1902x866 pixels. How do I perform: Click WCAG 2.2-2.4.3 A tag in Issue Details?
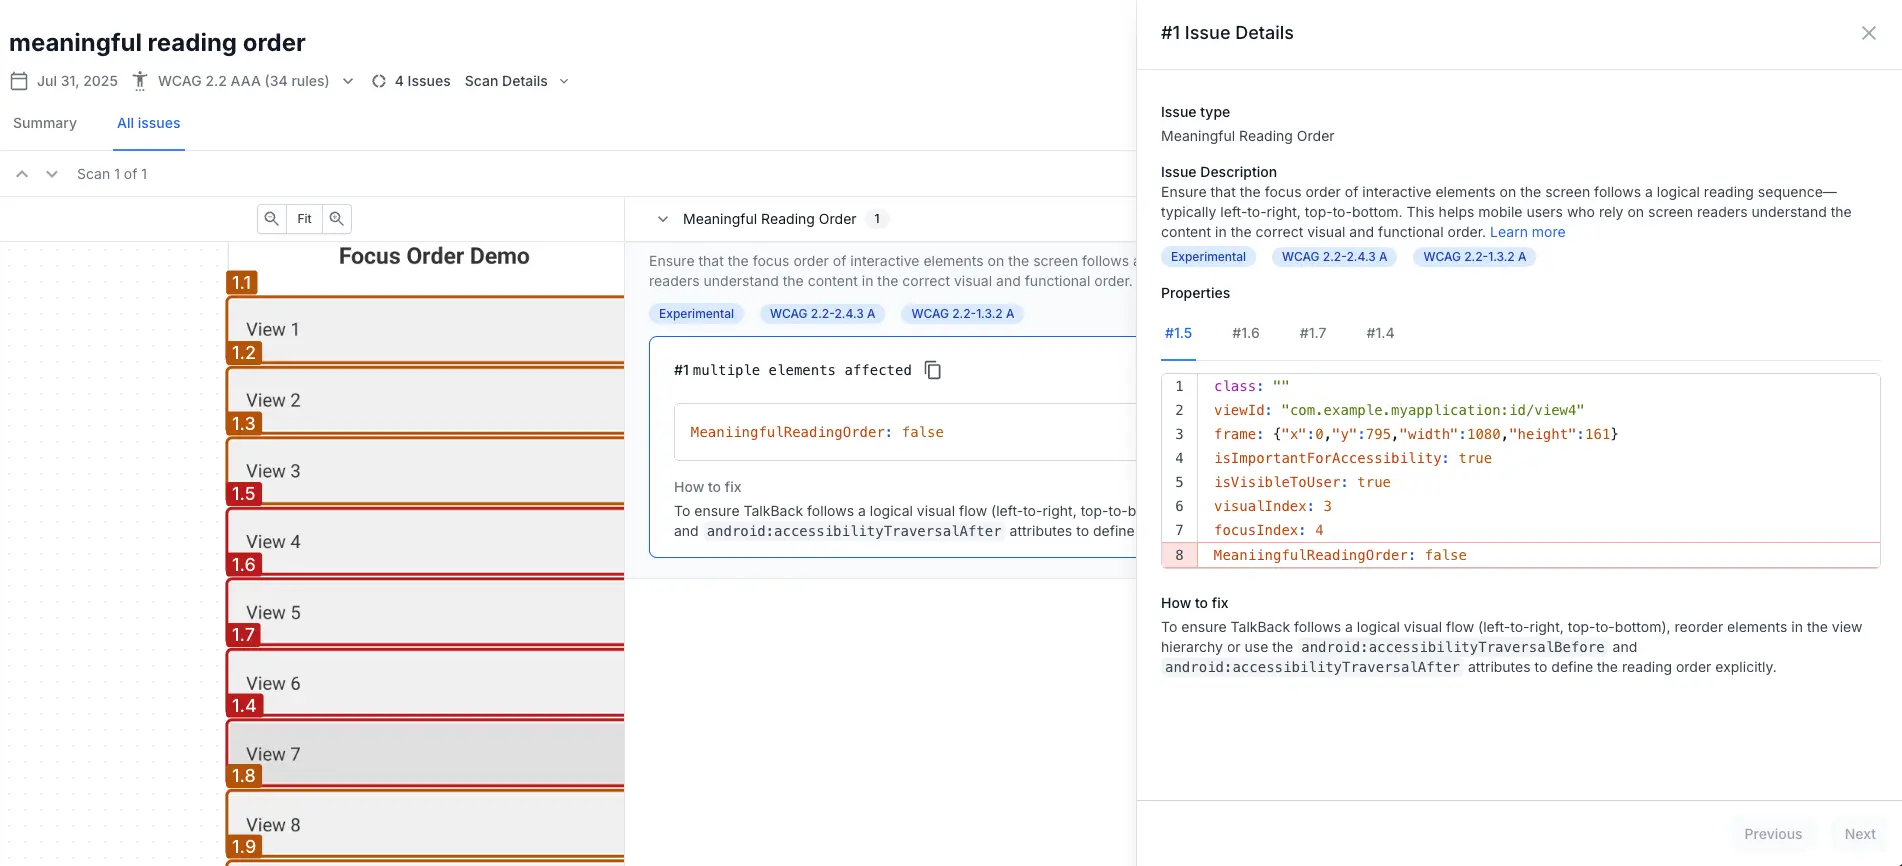click(1334, 257)
